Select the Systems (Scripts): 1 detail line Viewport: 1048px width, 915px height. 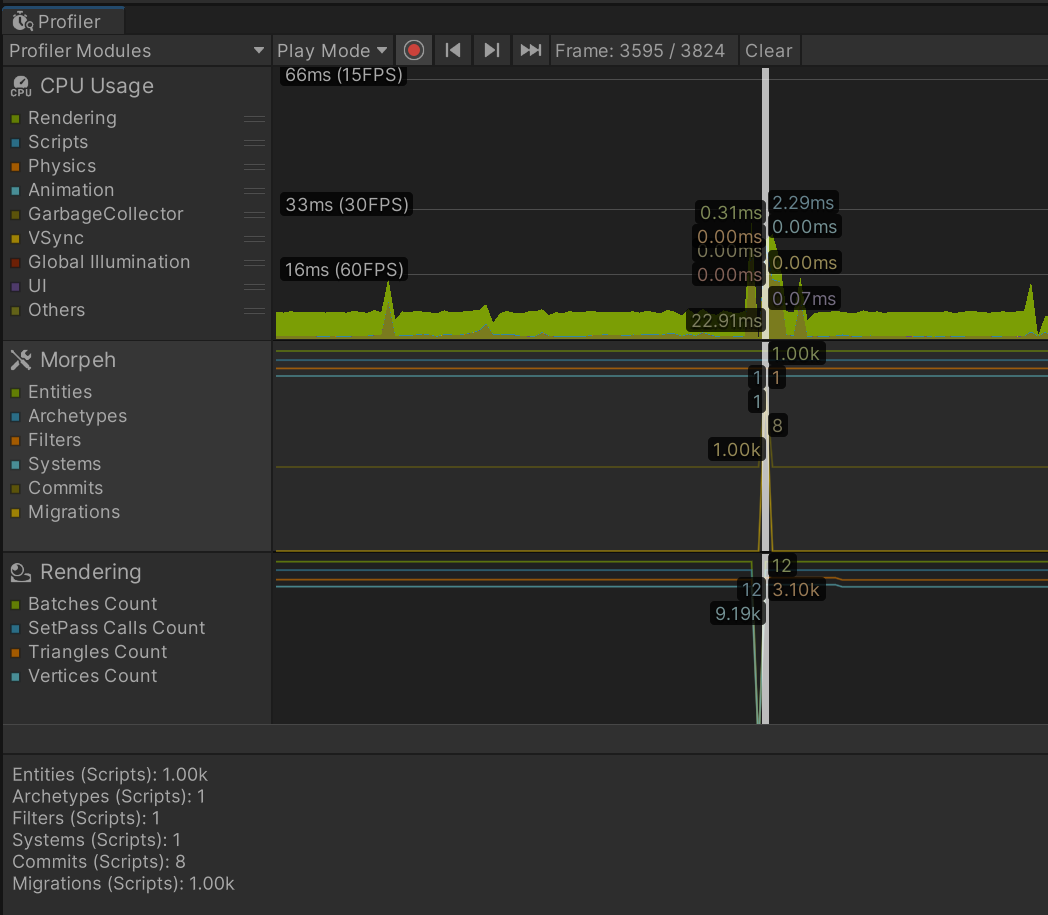tap(96, 840)
